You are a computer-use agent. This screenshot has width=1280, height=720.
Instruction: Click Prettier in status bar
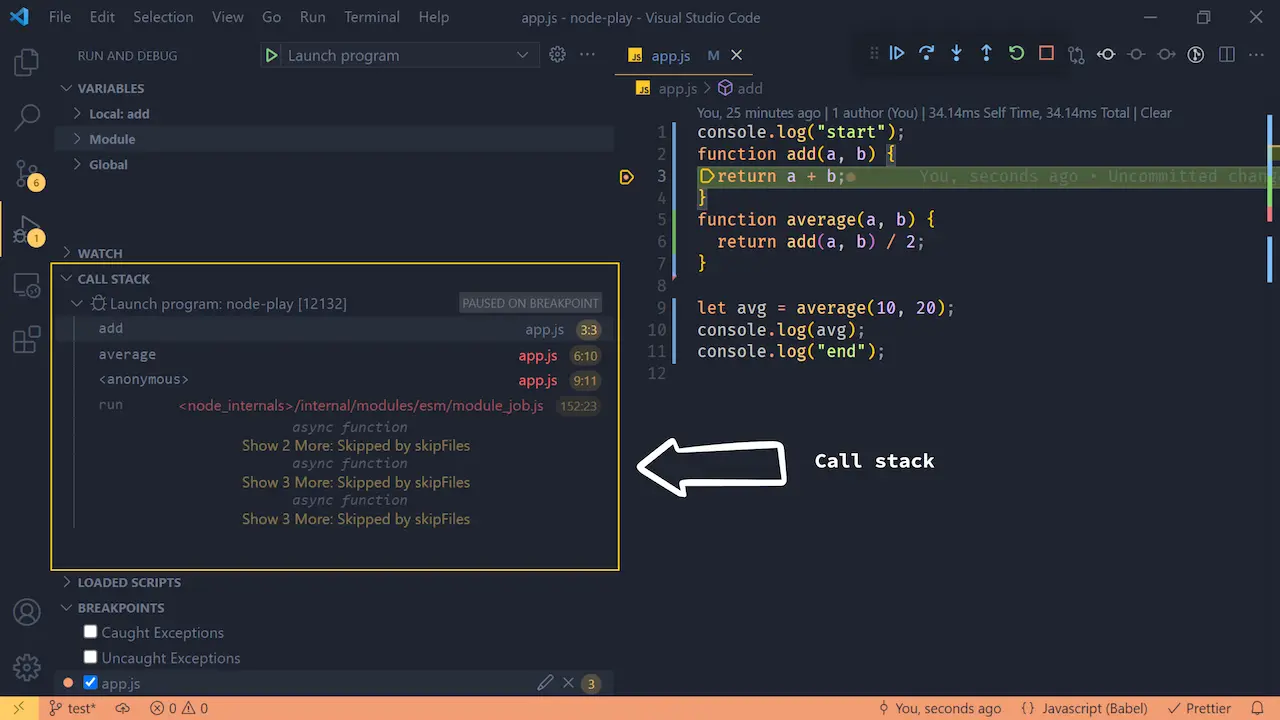click(1198, 708)
